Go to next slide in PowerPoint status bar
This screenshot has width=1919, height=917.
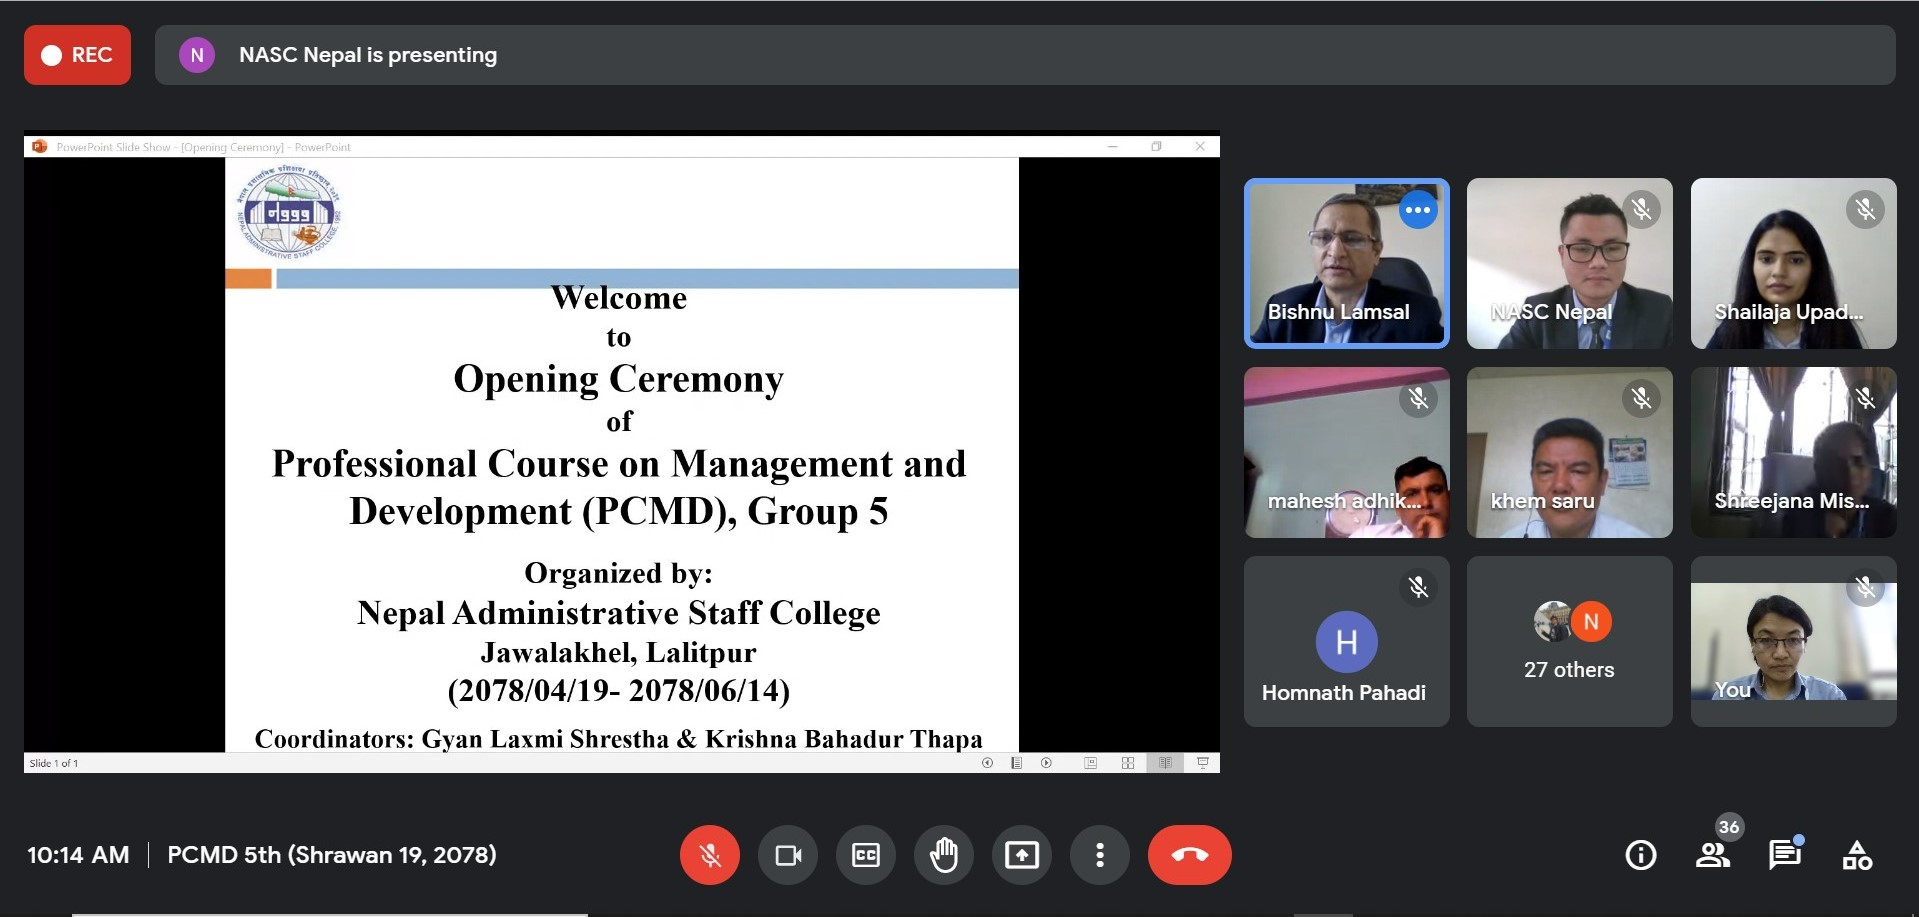(x=1046, y=763)
